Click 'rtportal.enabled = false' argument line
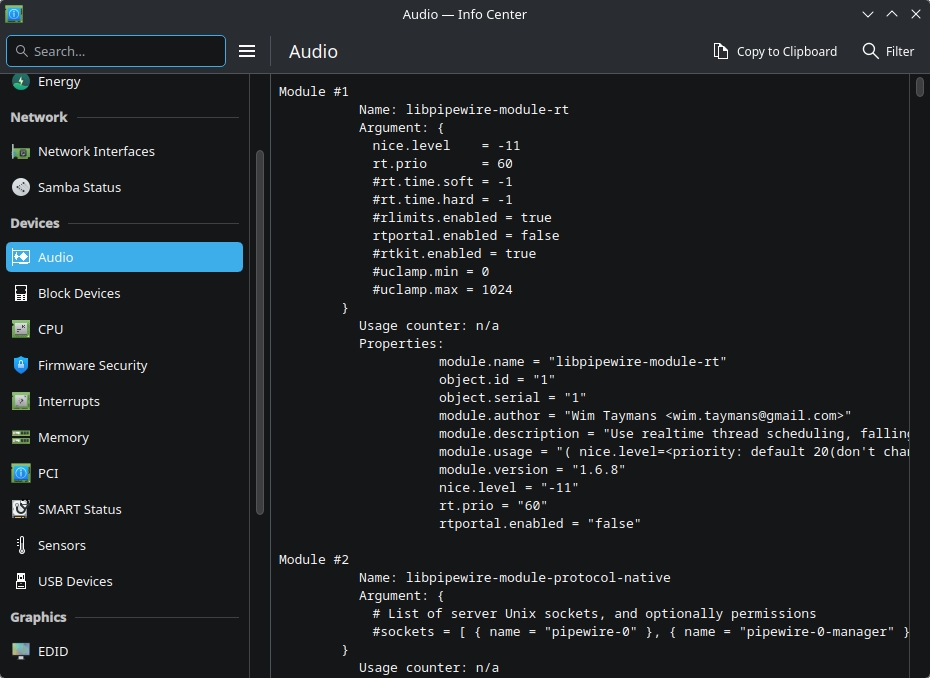 pyautogui.click(x=466, y=235)
